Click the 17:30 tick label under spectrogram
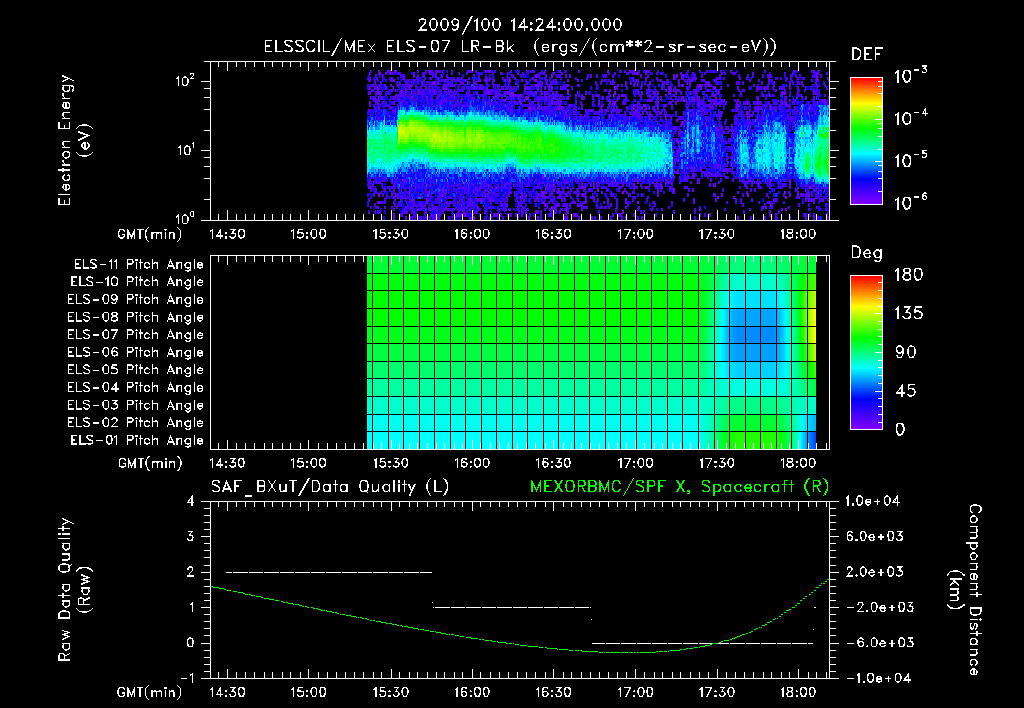The height and width of the screenshot is (708, 1024). click(716, 234)
